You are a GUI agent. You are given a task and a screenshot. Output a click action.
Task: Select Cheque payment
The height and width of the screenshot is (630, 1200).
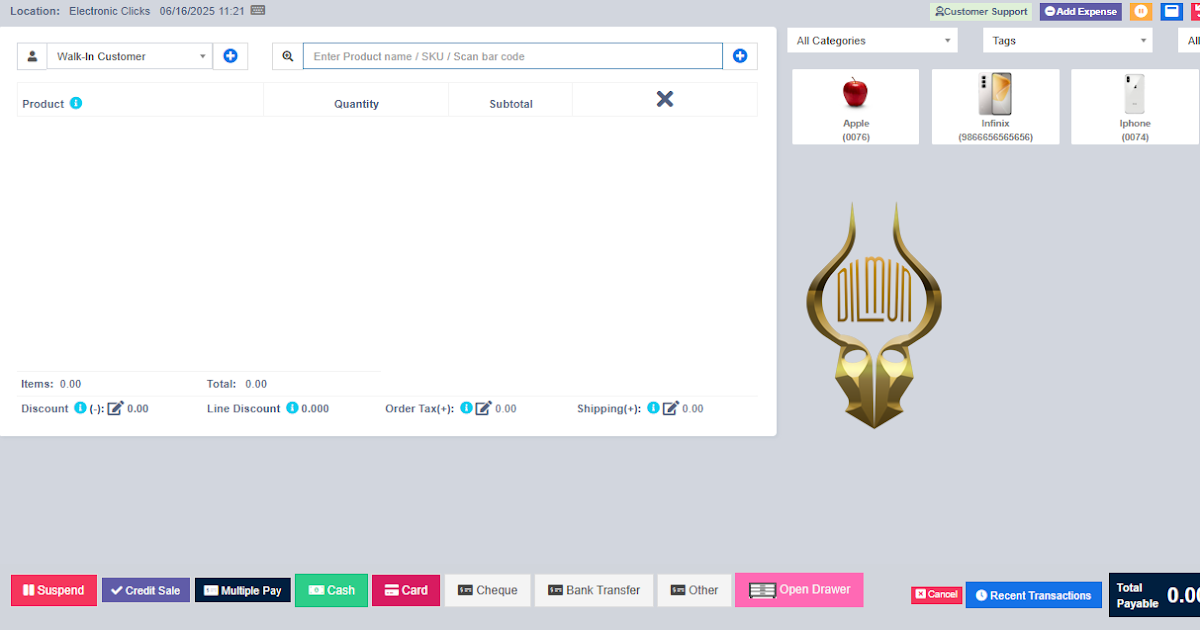pyautogui.click(x=487, y=590)
